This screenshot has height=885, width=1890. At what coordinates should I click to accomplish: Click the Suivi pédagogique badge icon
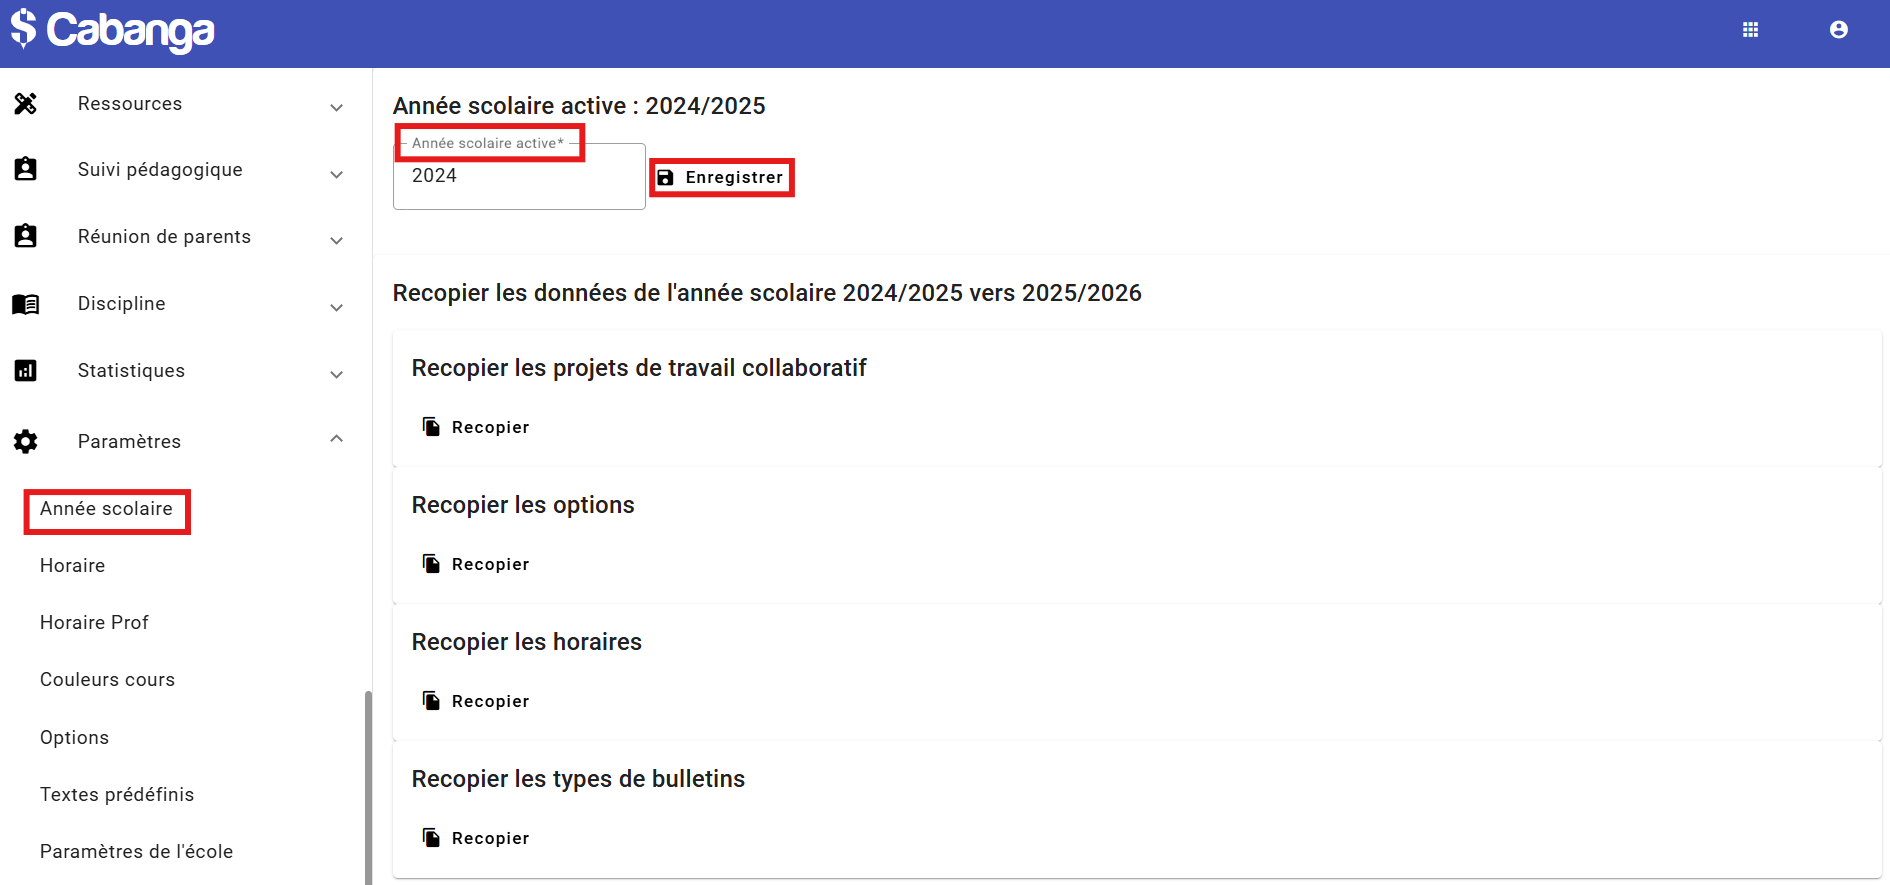(x=26, y=170)
